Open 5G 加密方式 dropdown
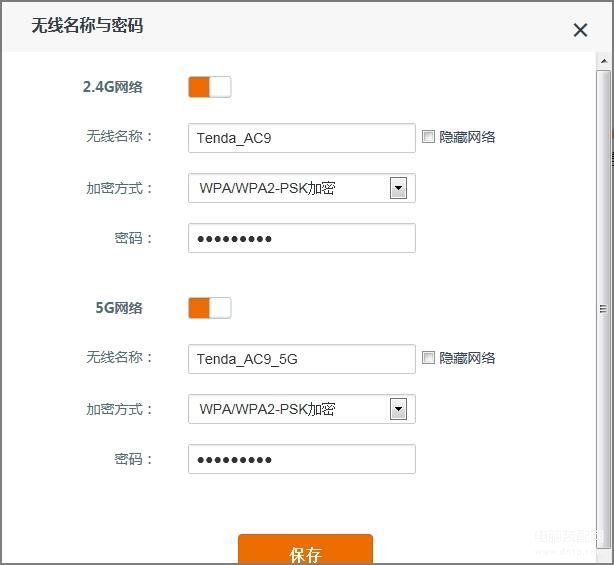This screenshot has width=614, height=565. tap(302, 409)
